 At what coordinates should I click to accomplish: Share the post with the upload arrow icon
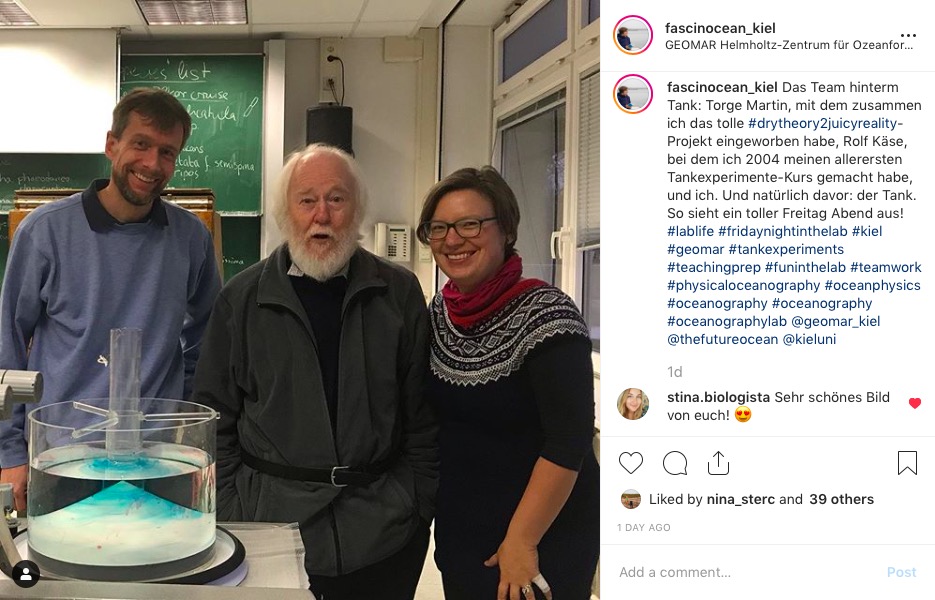click(719, 463)
